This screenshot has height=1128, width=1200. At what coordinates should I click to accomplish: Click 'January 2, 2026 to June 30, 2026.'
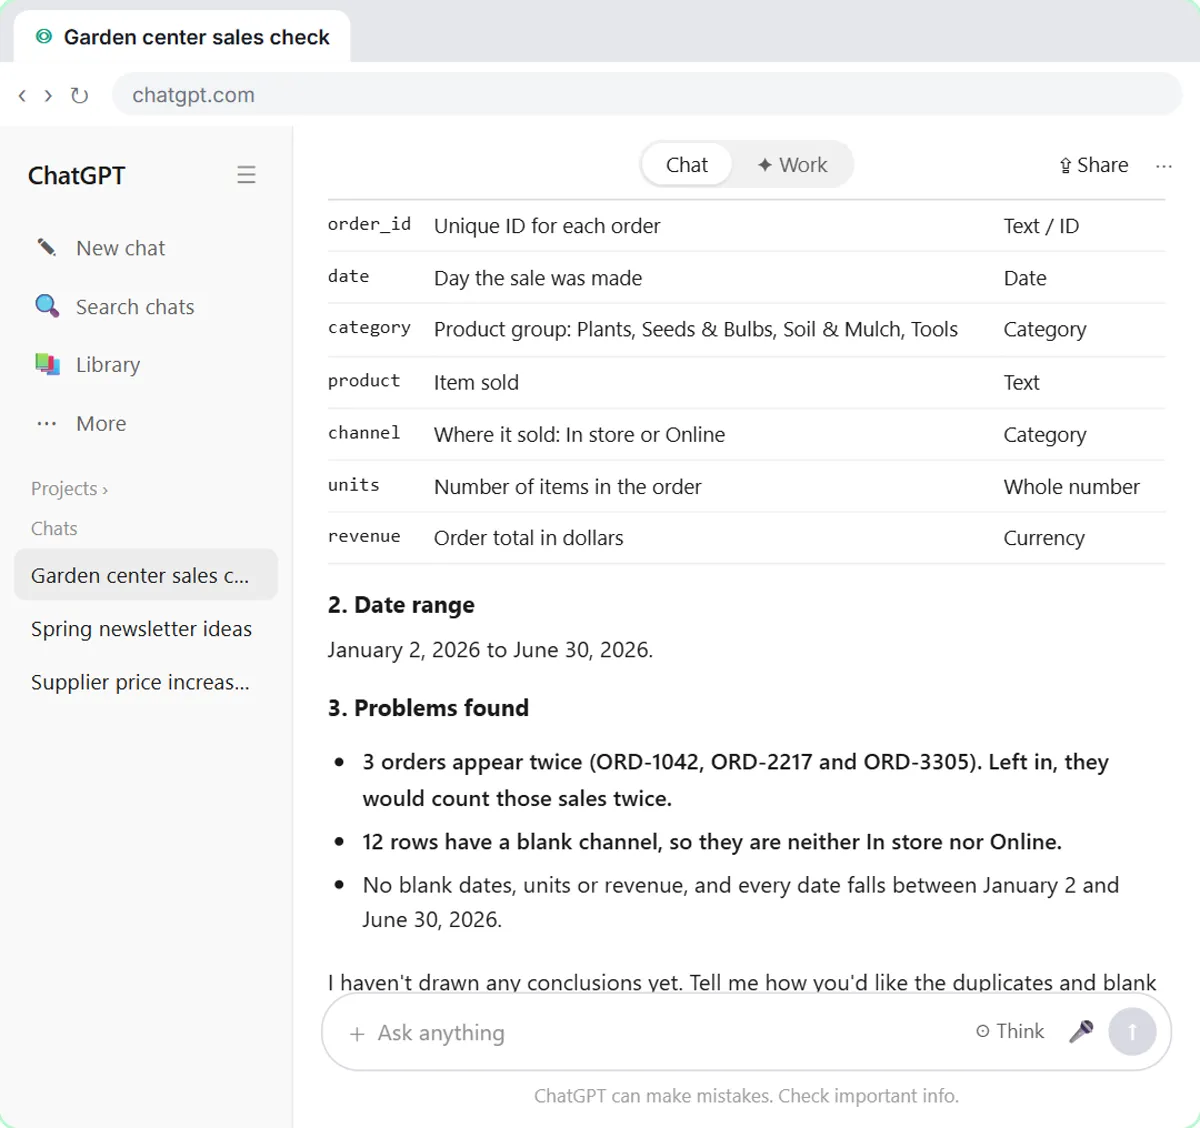pyautogui.click(x=490, y=650)
